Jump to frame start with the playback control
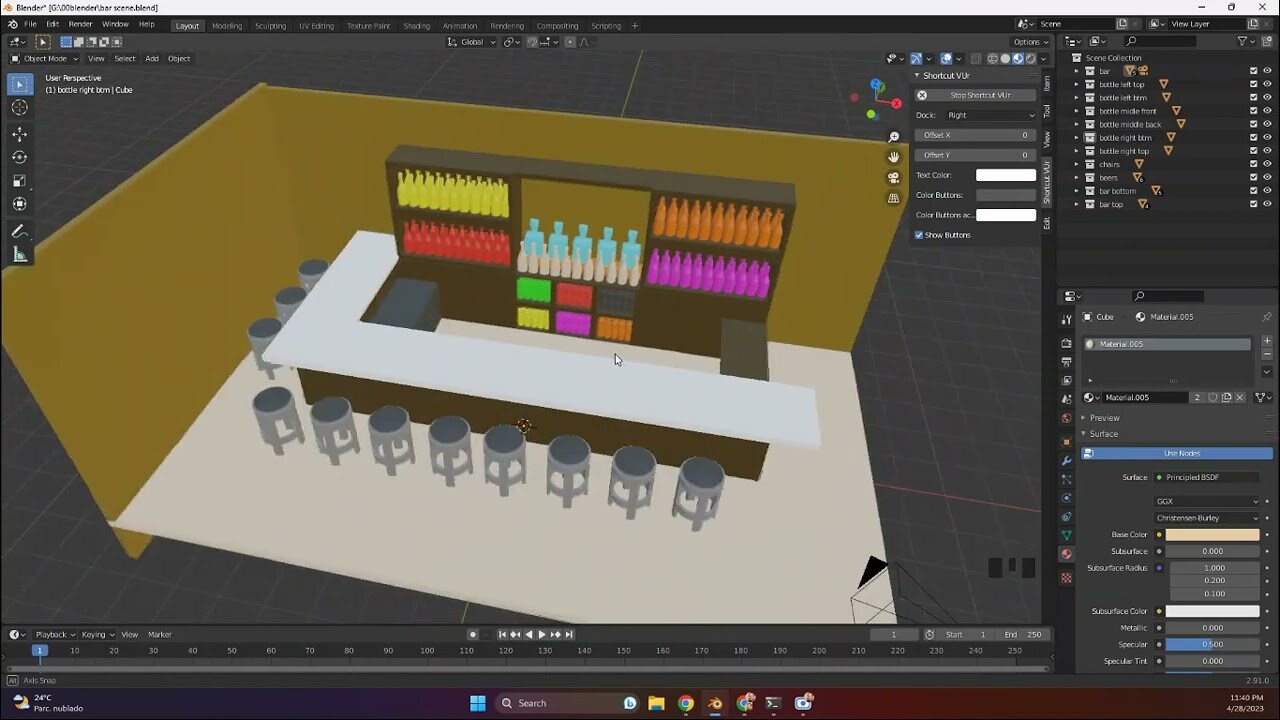This screenshot has width=1280, height=720. [x=503, y=634]
